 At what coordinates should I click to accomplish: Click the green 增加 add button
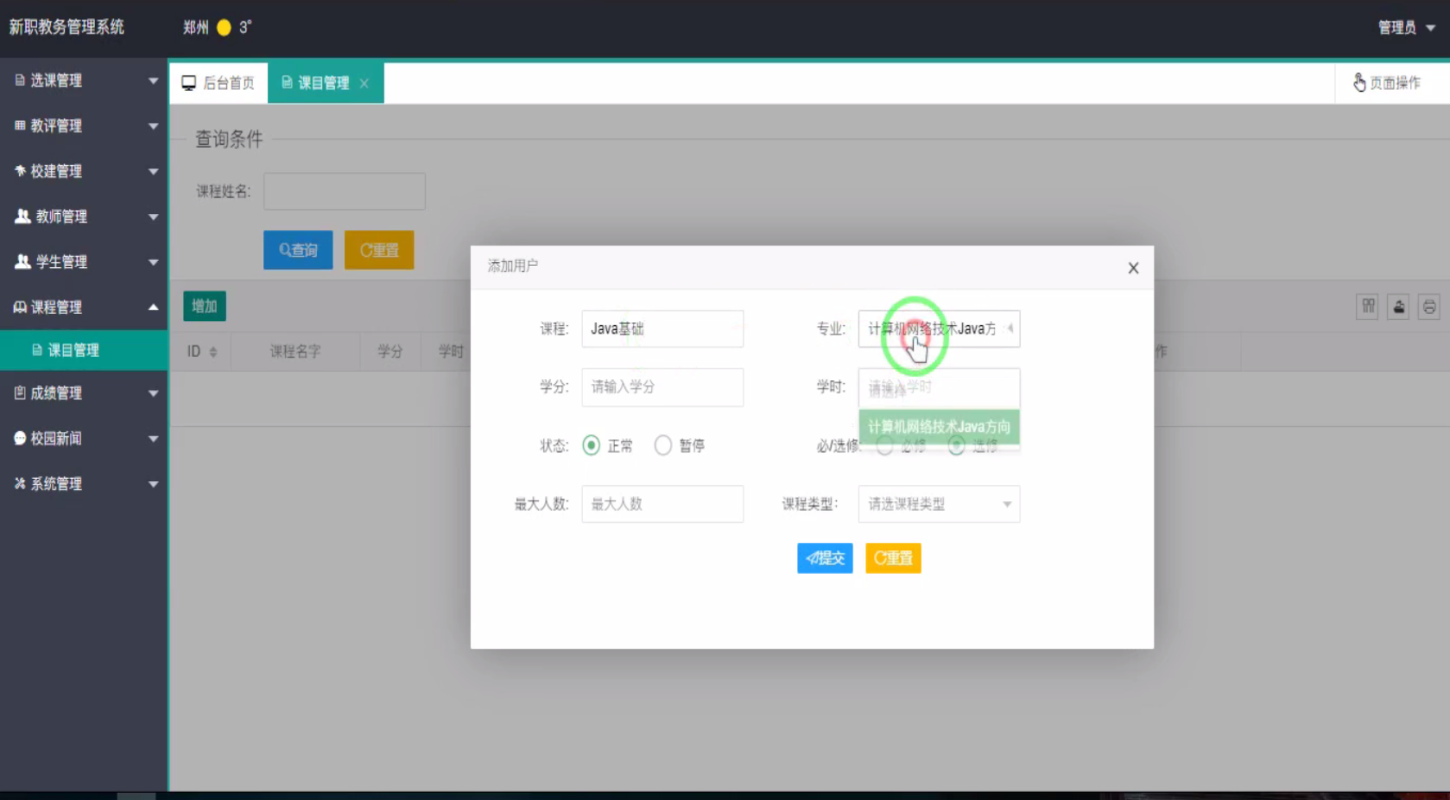(204, 306)
